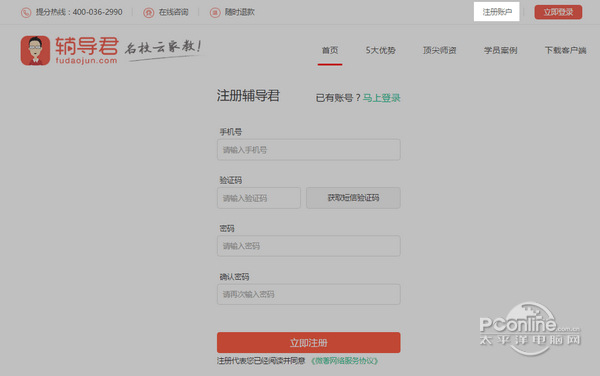Click the 马上登录 green link
Screen dimensions: 600x376
coord(382,98)
